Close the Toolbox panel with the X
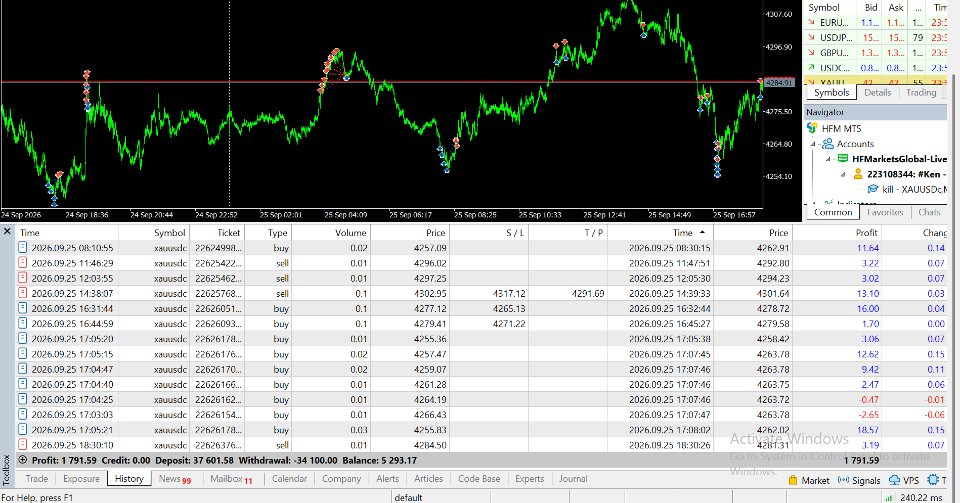Screen dimensions: 960x503 (7, 231)
